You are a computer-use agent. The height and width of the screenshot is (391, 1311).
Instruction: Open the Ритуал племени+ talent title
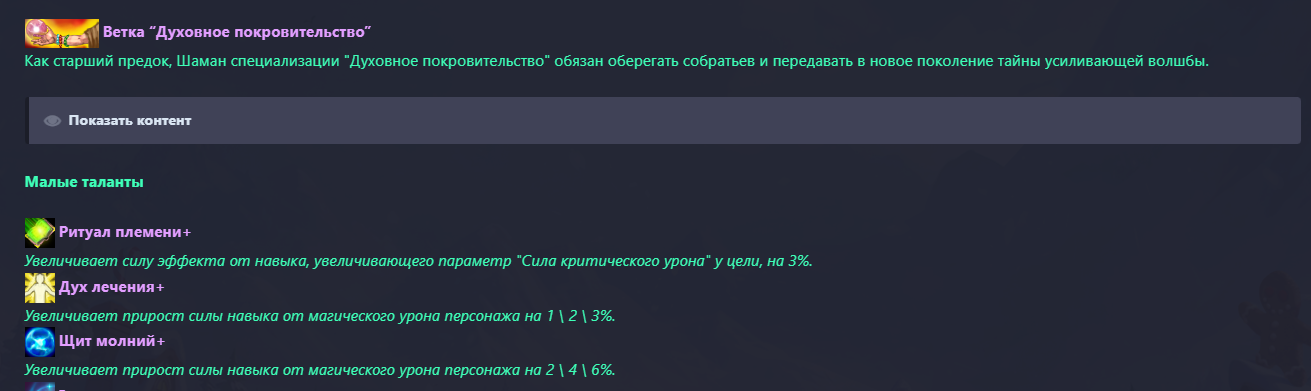(125, 232)
